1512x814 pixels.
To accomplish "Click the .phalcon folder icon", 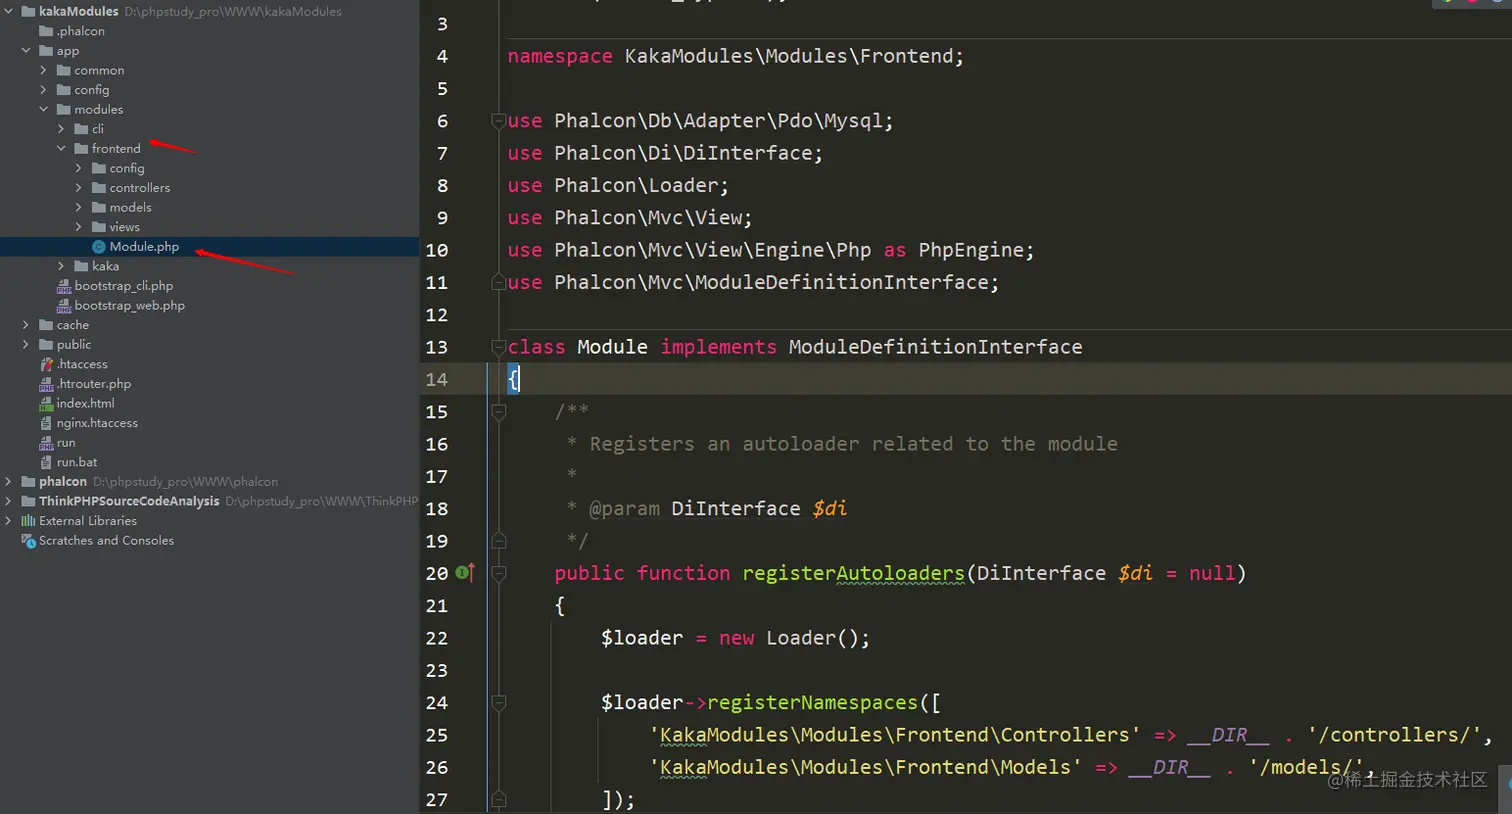I will (46, 31).
